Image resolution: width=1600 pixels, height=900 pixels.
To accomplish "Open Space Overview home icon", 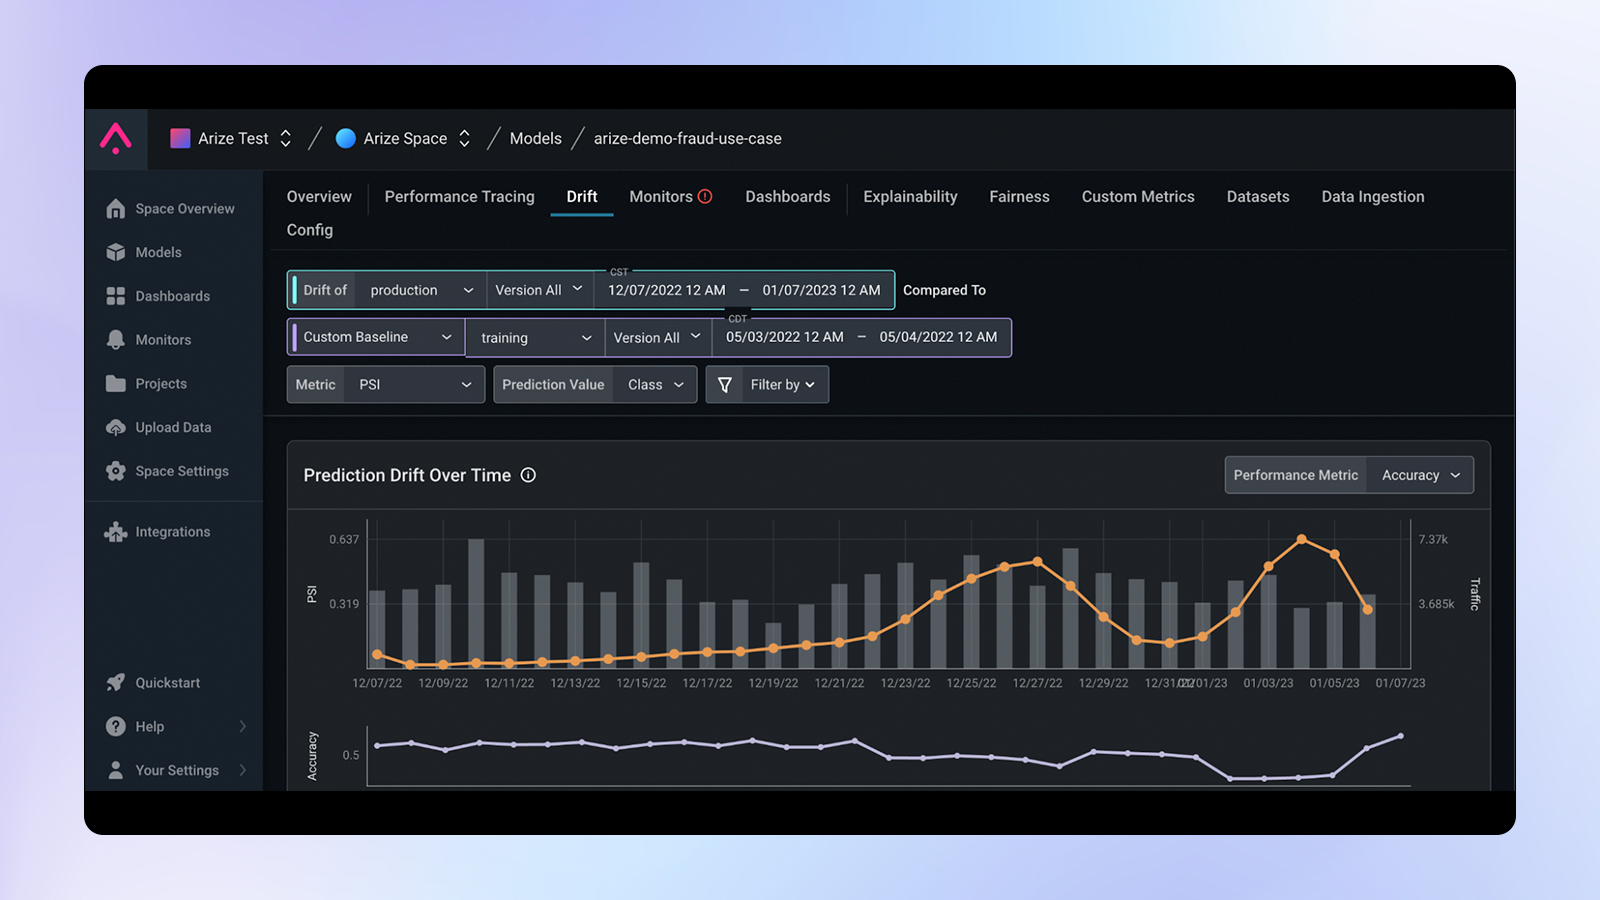I will 116,208.
